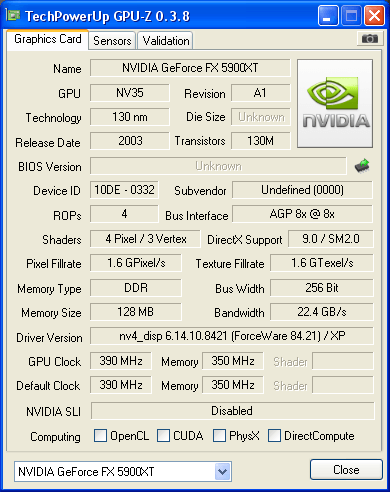
Task: Check the PhysX checkbox
Action: click(x=219, y=435)
